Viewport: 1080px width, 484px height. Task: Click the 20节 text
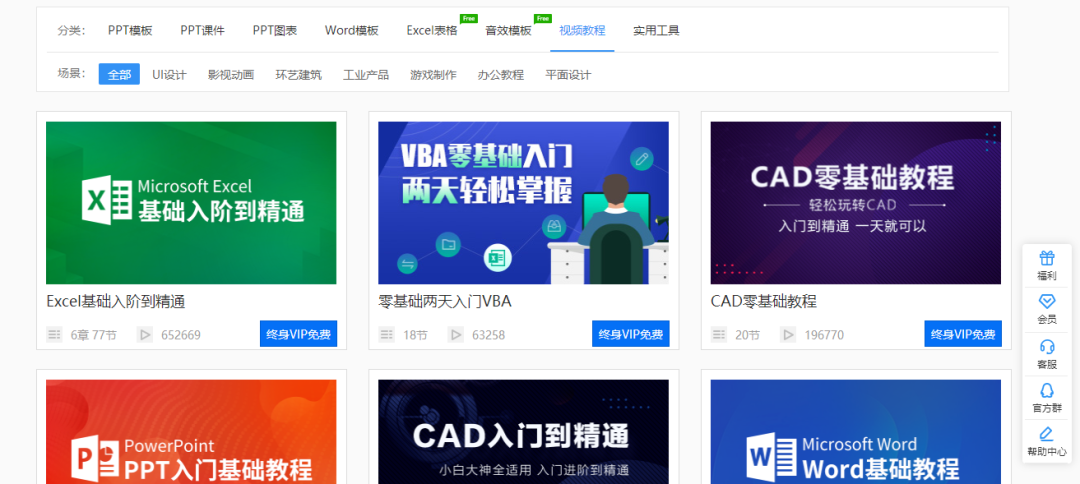click(x=748, y=335)
